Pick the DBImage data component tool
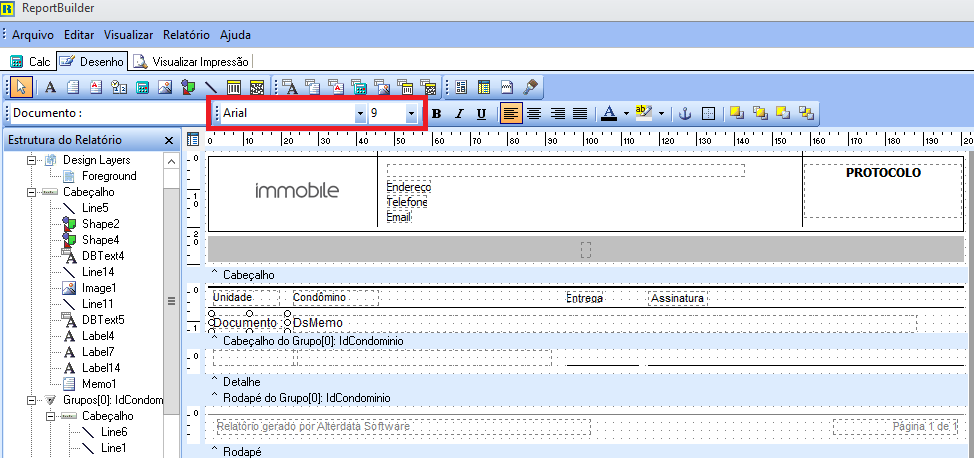Image resolution: width=974 pixels, height=458 pixels. [381, 87]
